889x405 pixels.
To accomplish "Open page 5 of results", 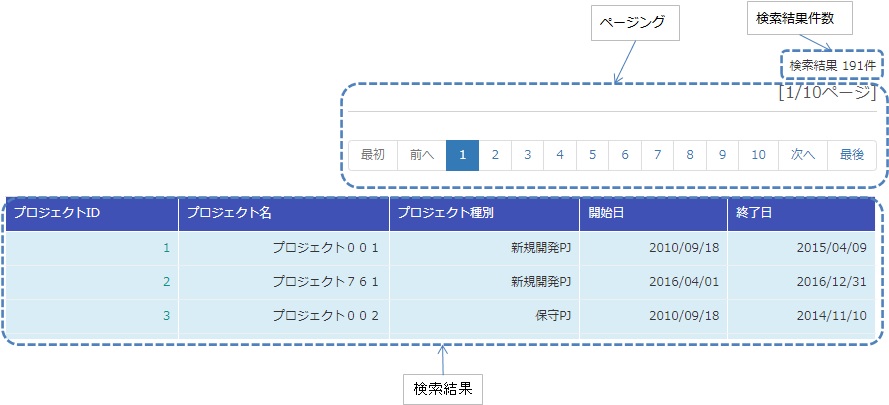I will click(x=592, y=155).
